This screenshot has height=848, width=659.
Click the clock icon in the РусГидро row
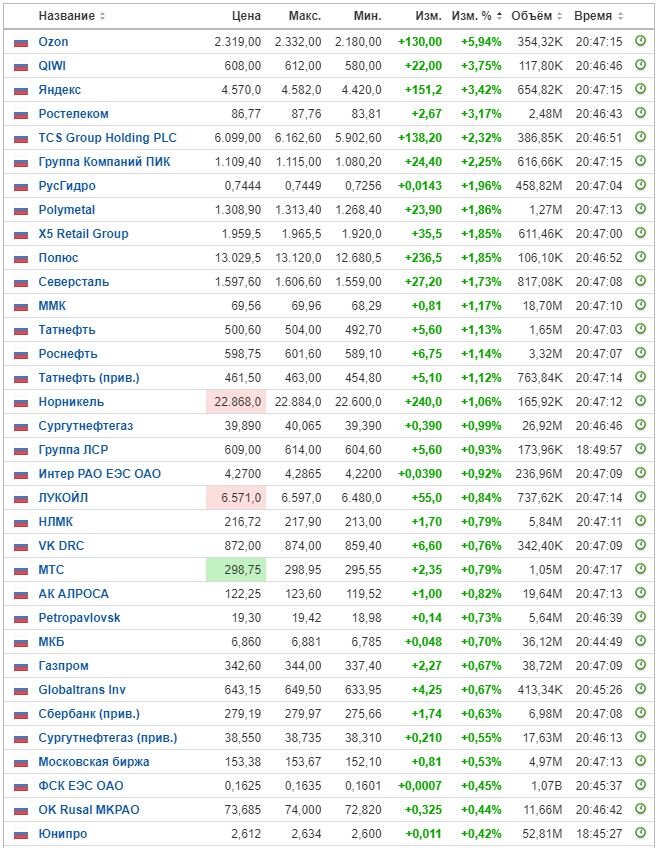[x=640, y=185]
